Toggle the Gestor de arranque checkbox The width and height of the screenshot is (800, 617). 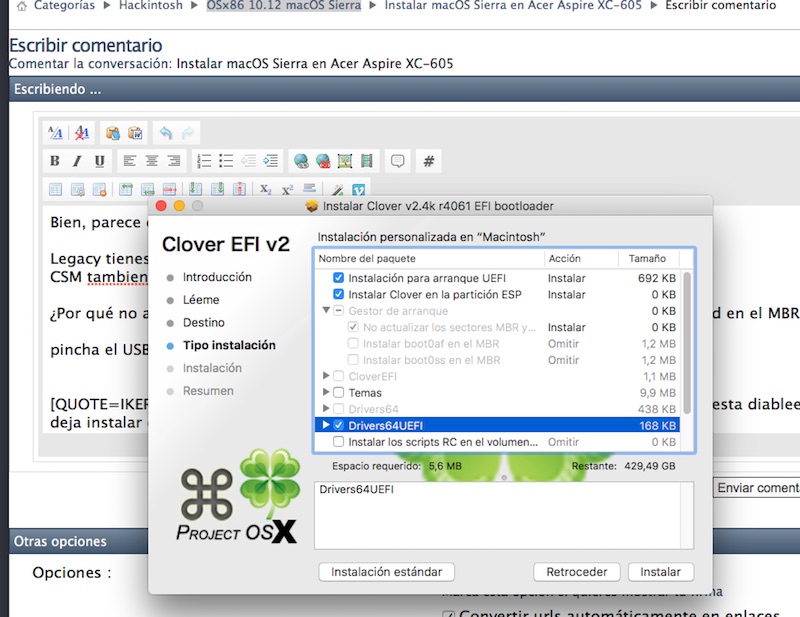point(338,310)
